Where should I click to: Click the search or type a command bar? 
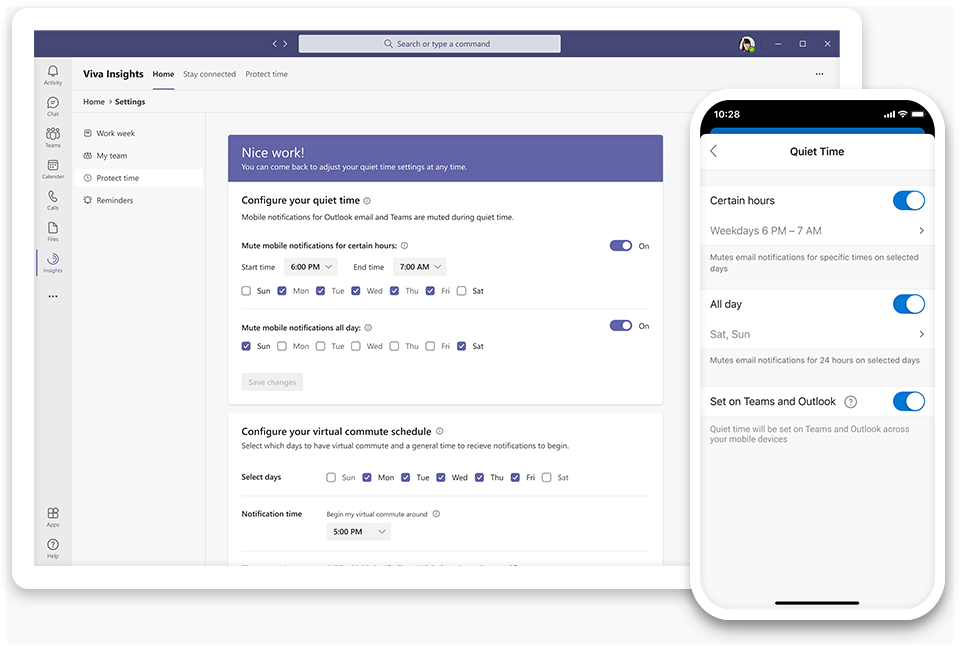point(429,43)
